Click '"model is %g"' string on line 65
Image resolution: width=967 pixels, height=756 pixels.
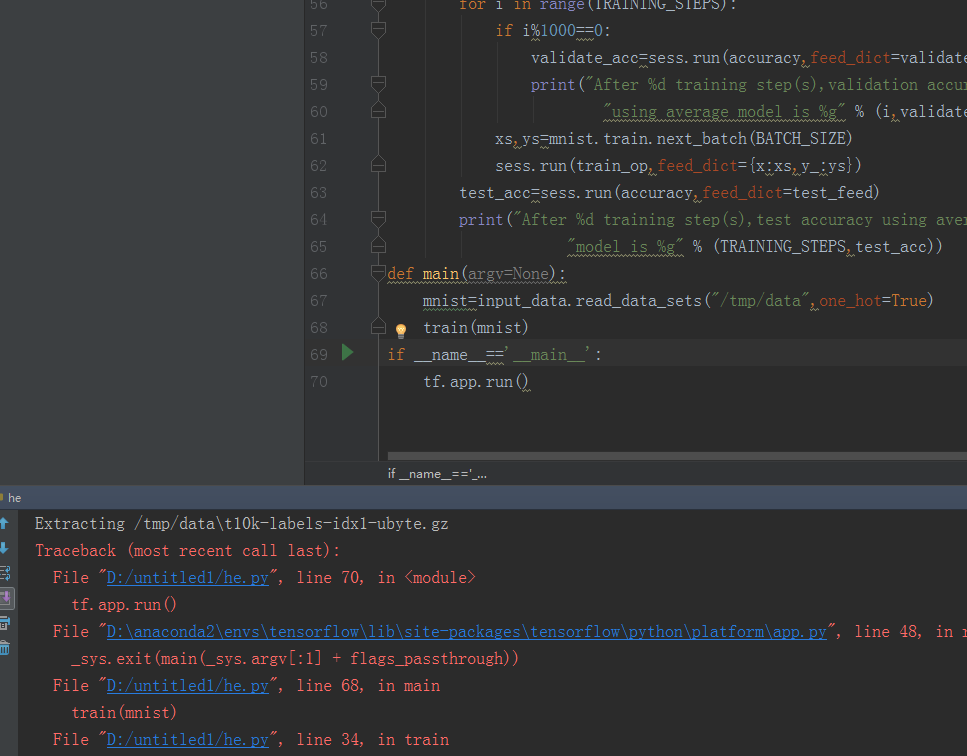coord(625,247)
